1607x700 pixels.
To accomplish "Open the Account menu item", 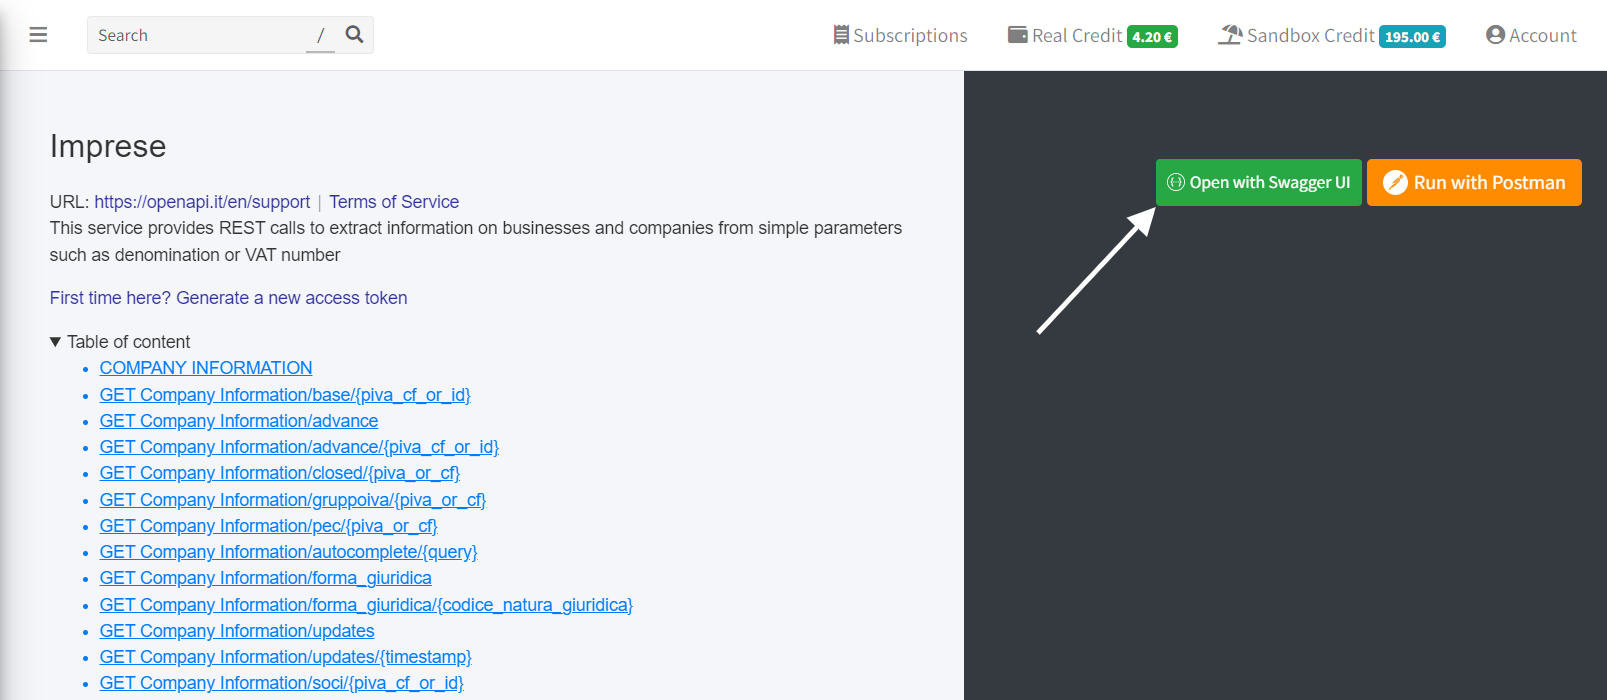I will click(x=1531, y=35).
